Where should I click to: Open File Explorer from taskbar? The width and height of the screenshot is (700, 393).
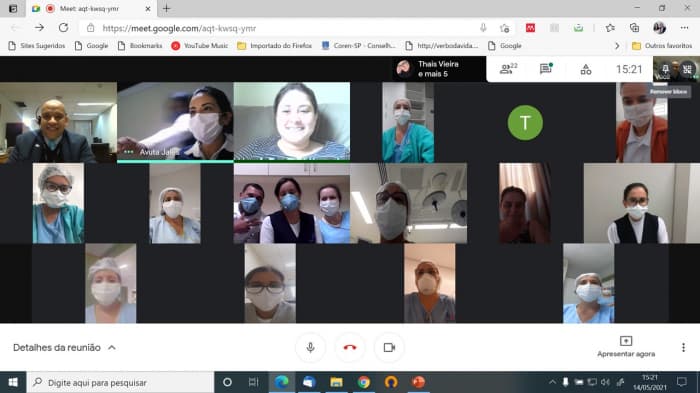pyautogui.click(x=336, y=382)
